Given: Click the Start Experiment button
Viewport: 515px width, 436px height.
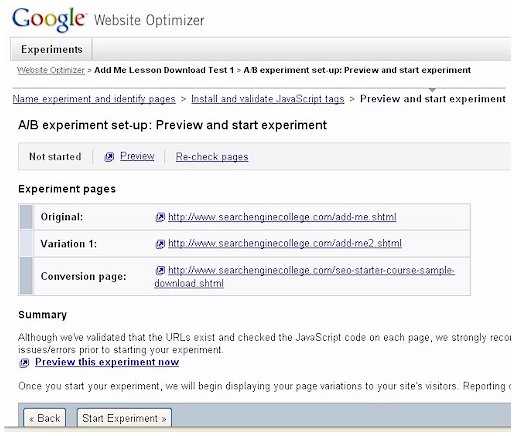Looking at the screenshot, I should click(x=124, y=418).
